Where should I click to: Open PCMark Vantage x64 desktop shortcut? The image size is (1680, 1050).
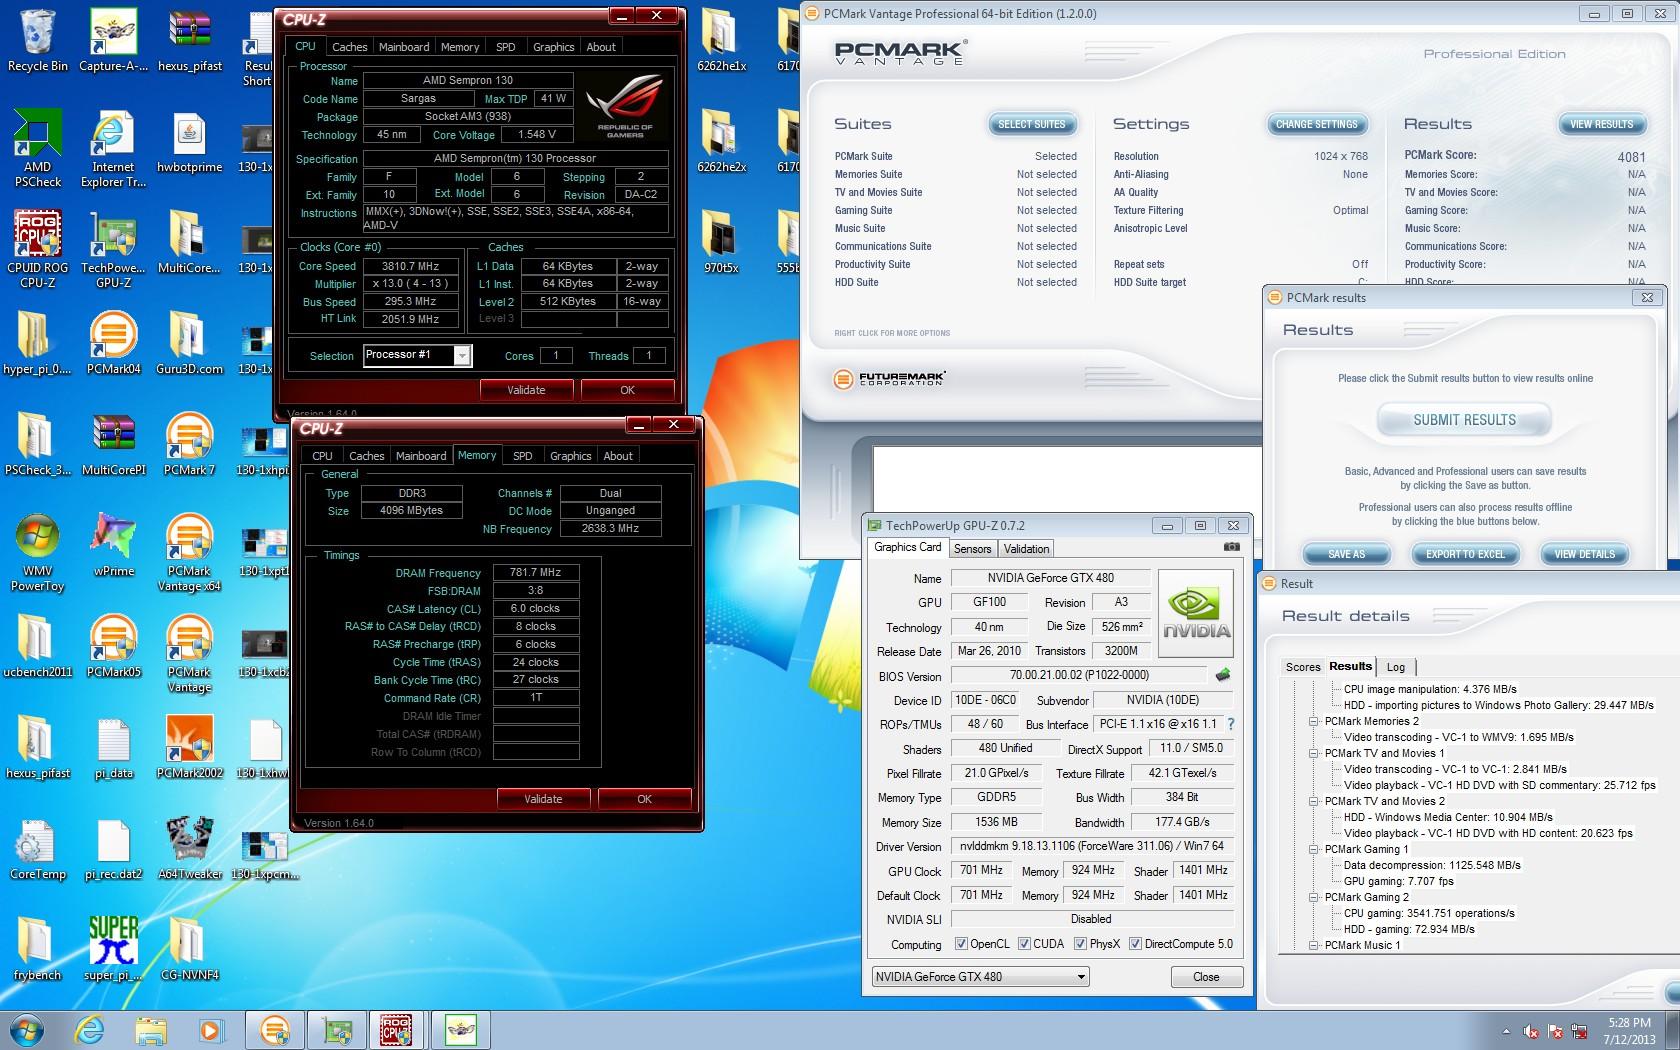tap(189, 552)
